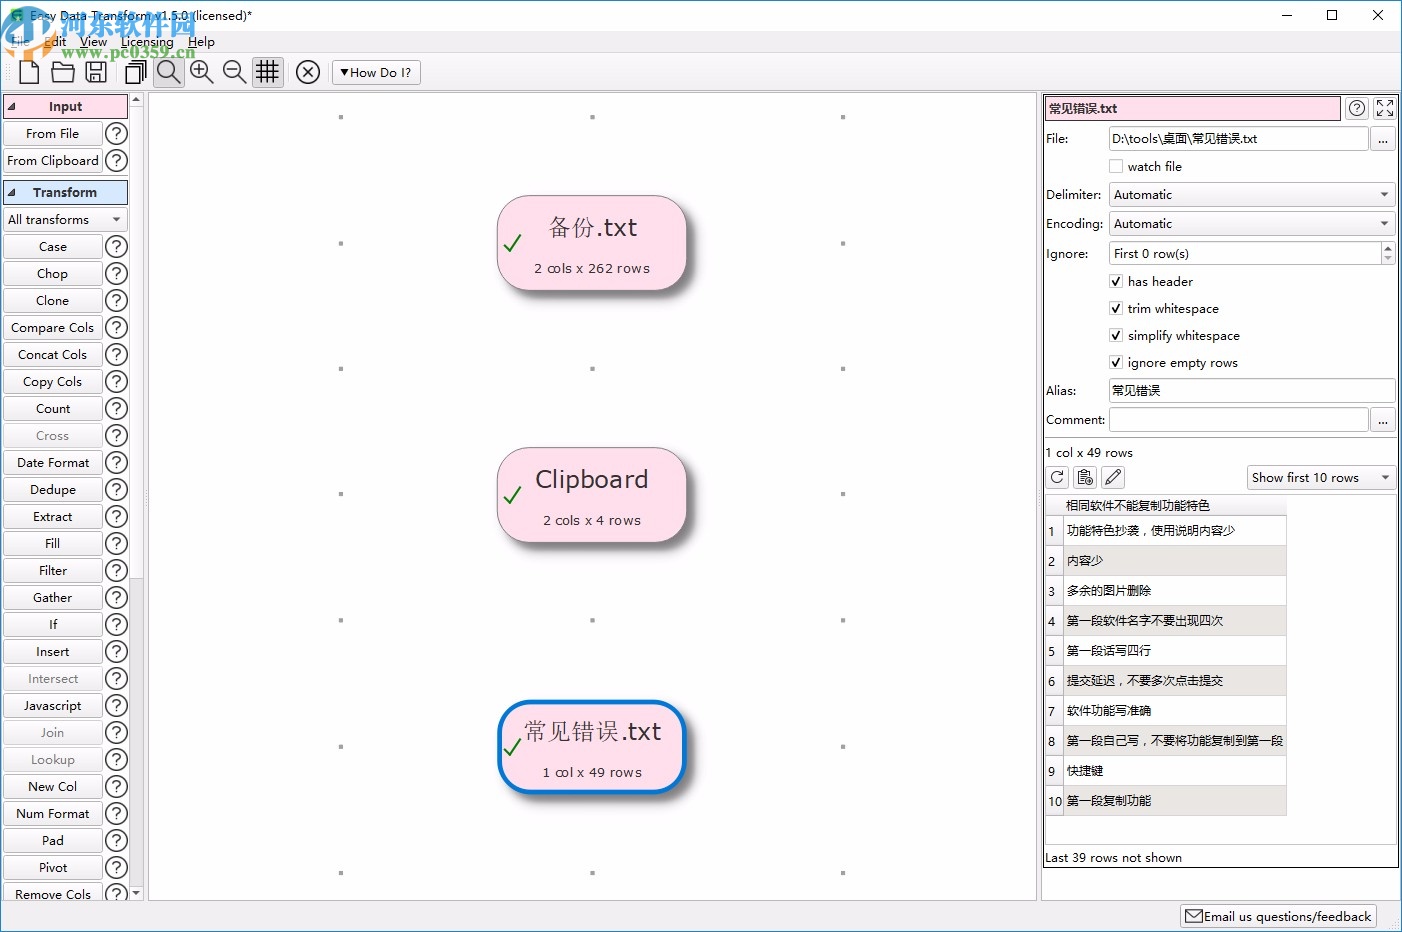Edit data with the pencil icon

(x=1113, y=477)
